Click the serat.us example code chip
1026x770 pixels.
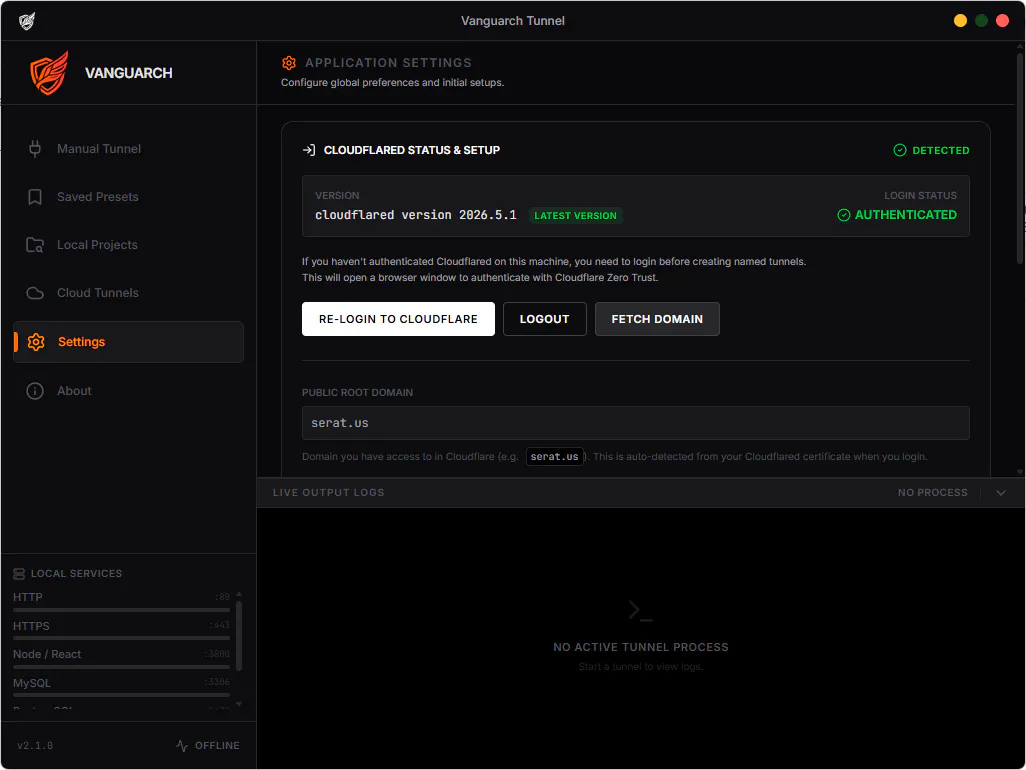(x=554, y=457)
